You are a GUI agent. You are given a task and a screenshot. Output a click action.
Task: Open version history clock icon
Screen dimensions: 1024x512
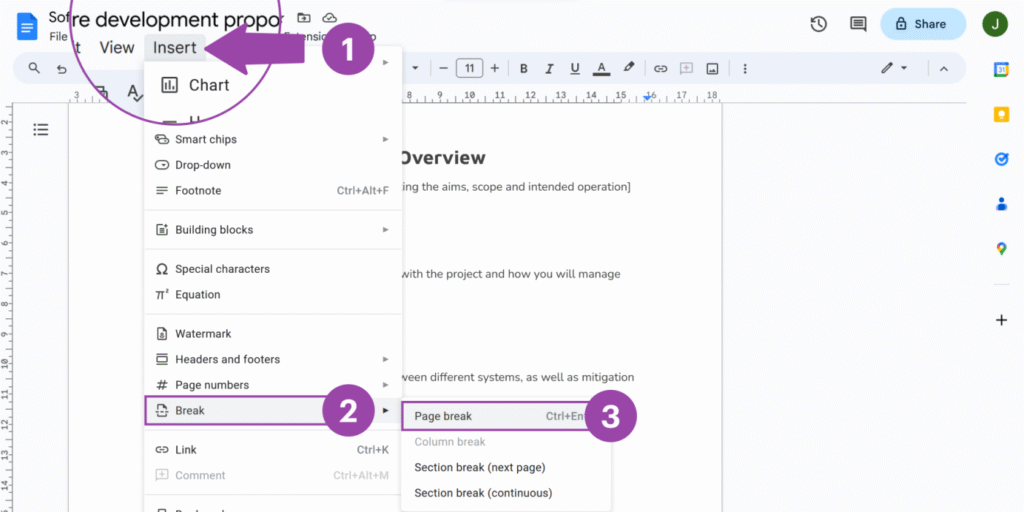click(818, 24)
